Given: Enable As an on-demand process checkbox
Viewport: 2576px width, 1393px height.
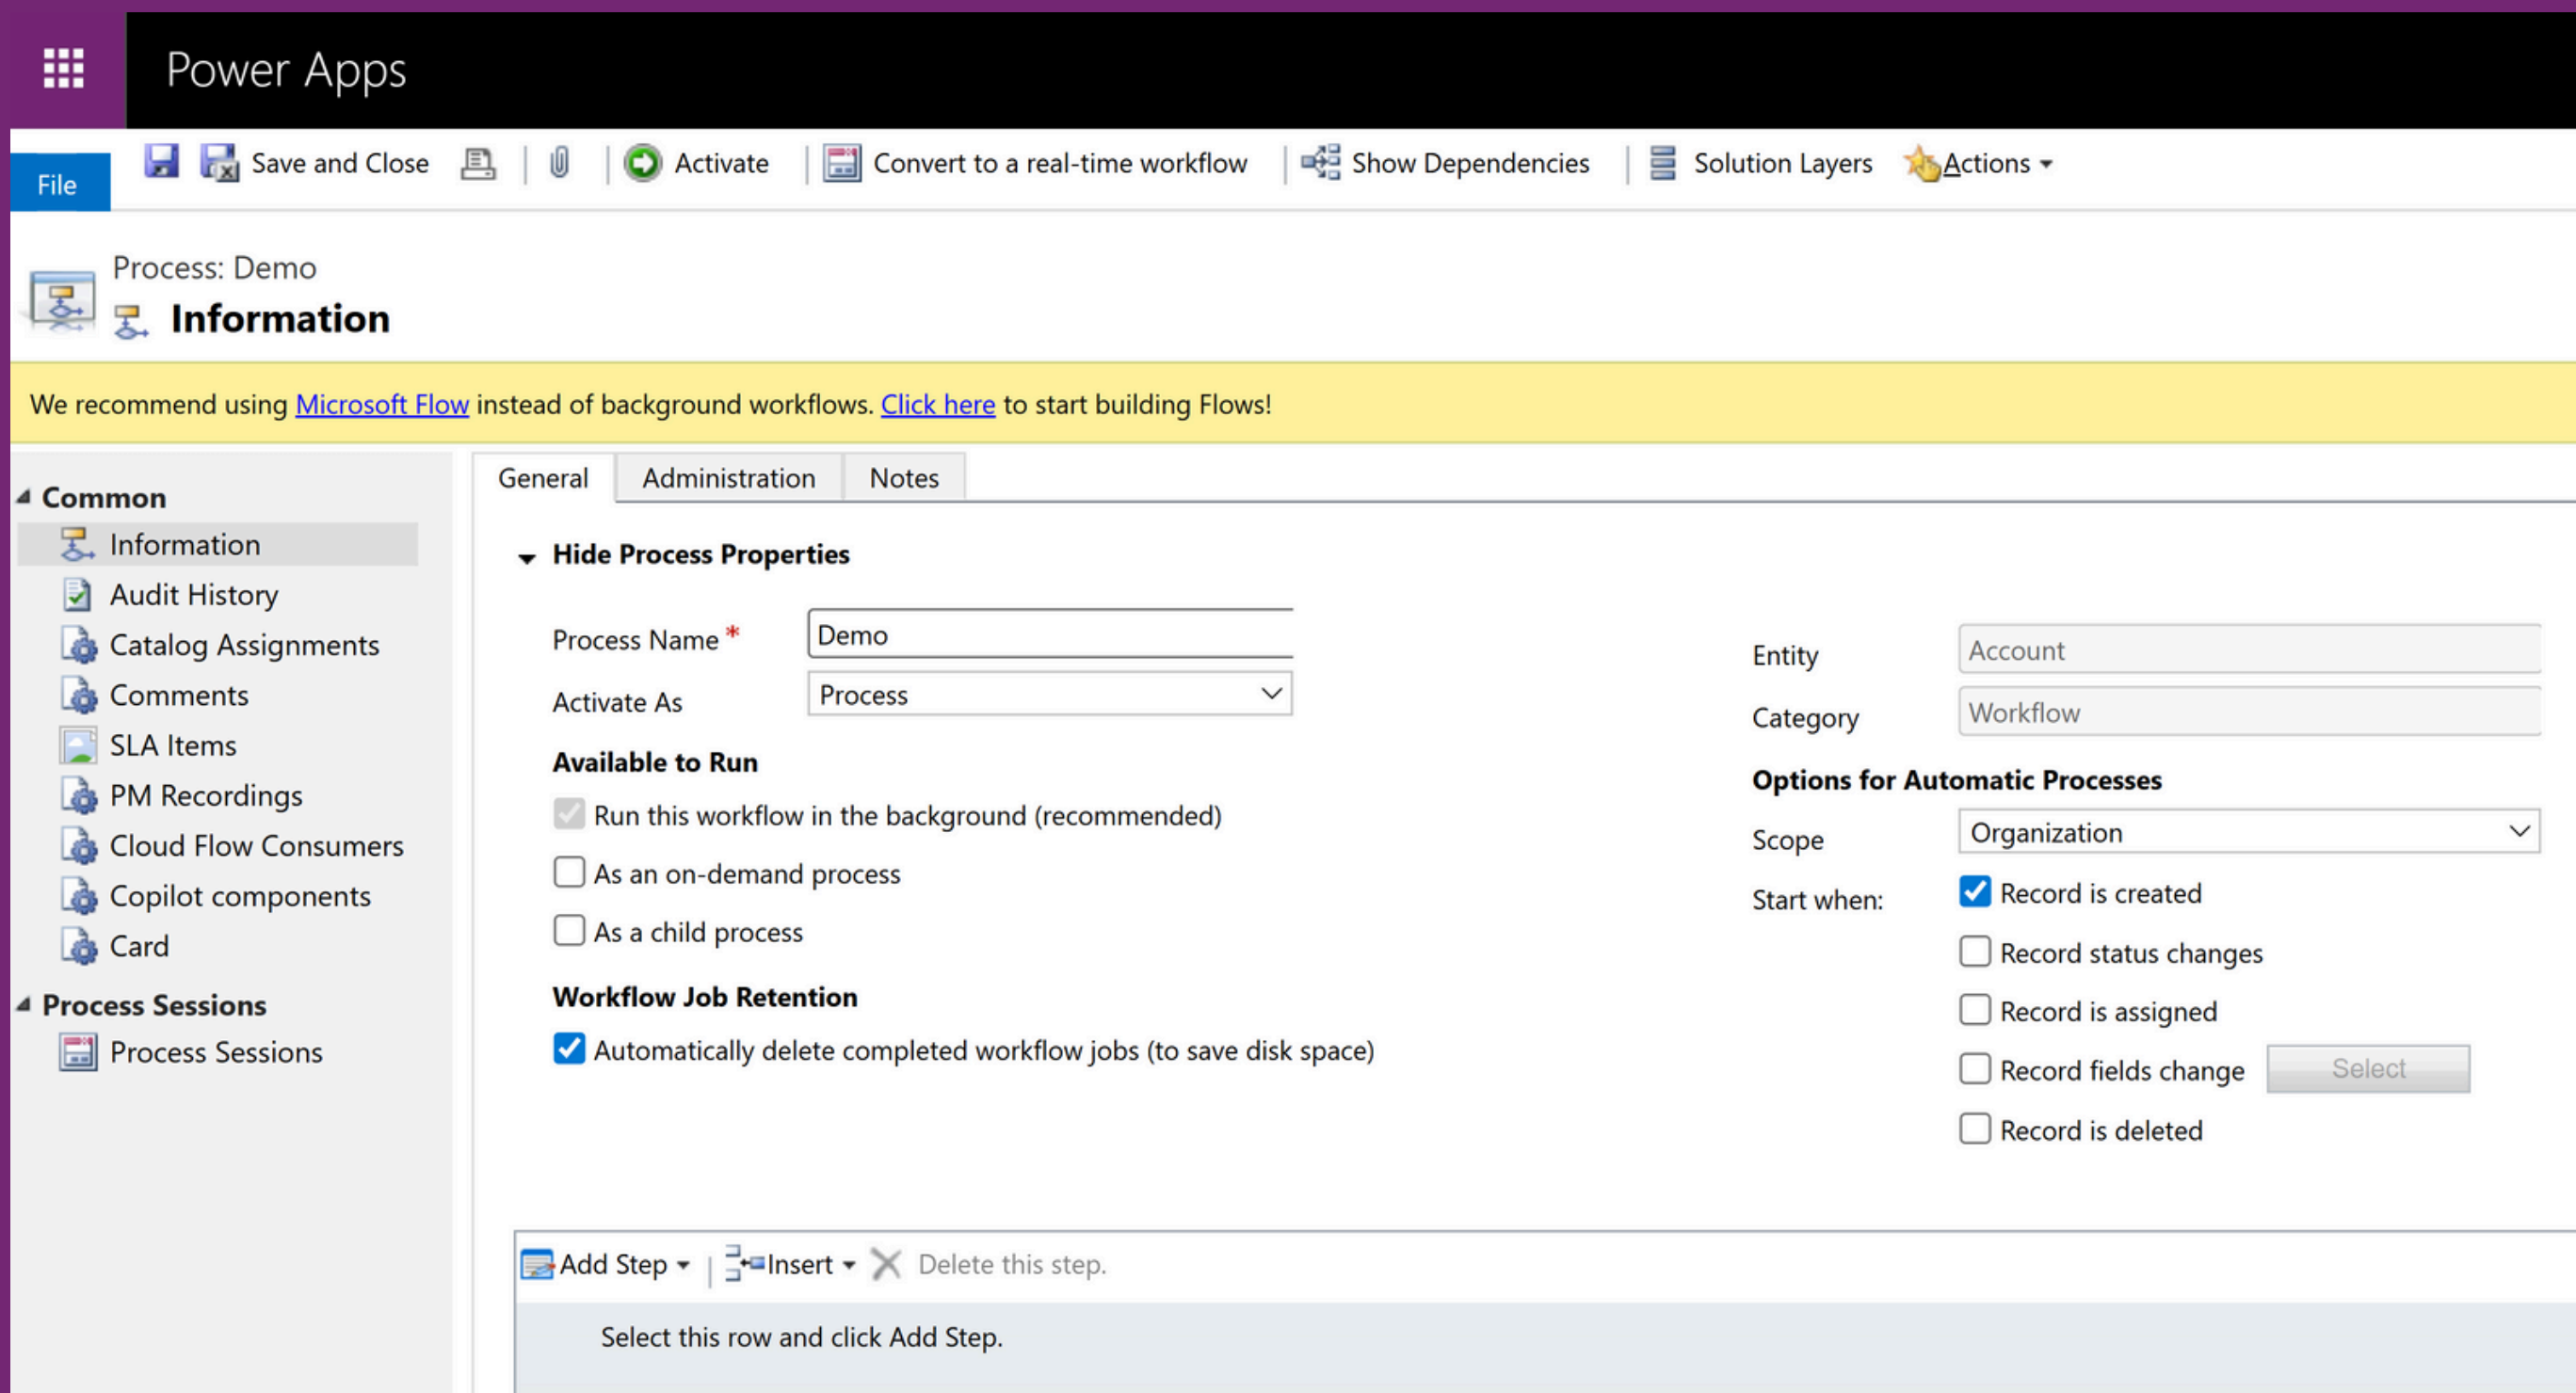Looking at the screenshot, I should click(x=569, y=872).
